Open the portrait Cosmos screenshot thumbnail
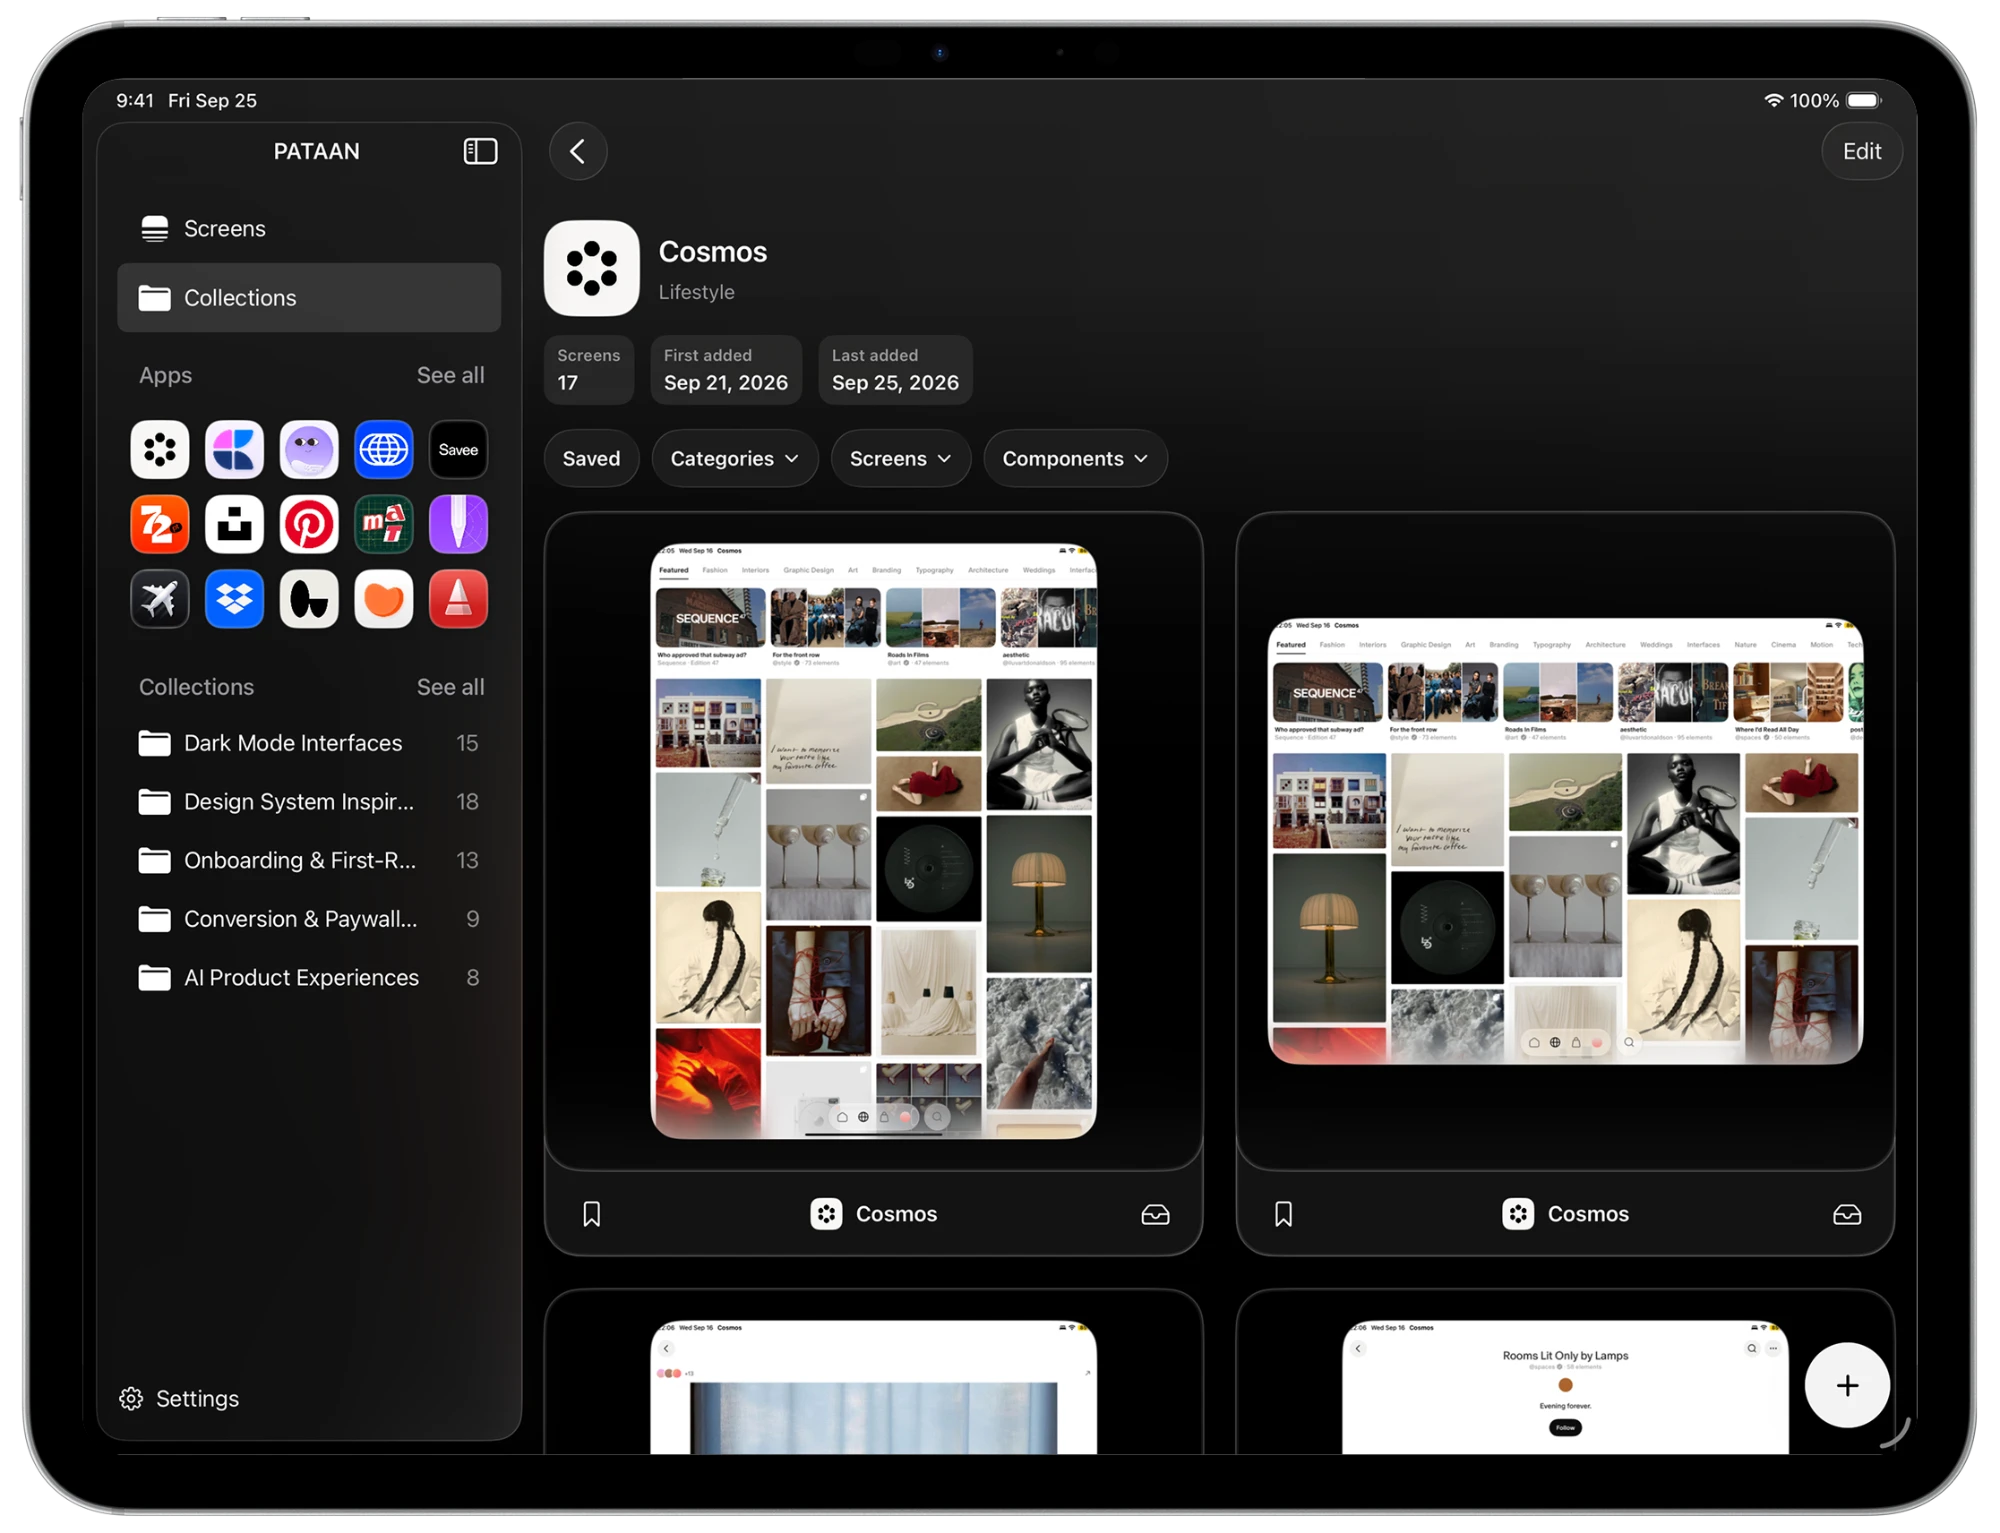Screen dimensions: 2000x1533 click(873, 841)
